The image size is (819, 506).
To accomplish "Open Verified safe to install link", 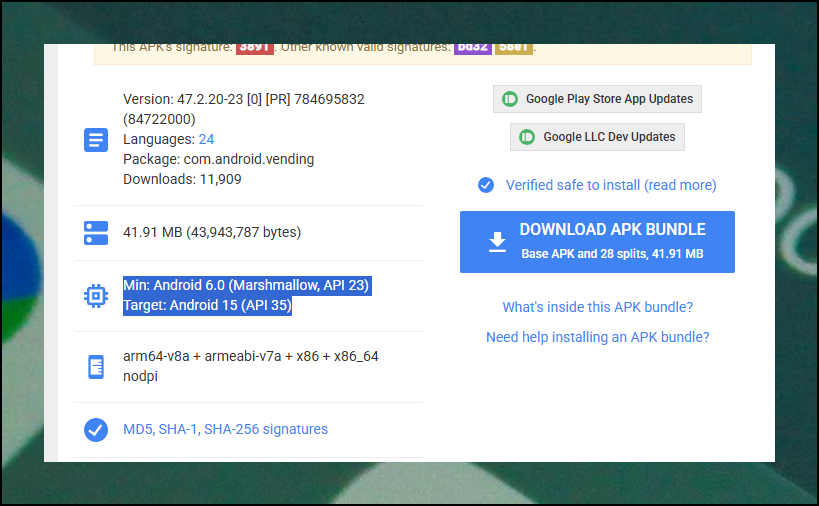I will (611, 185).
